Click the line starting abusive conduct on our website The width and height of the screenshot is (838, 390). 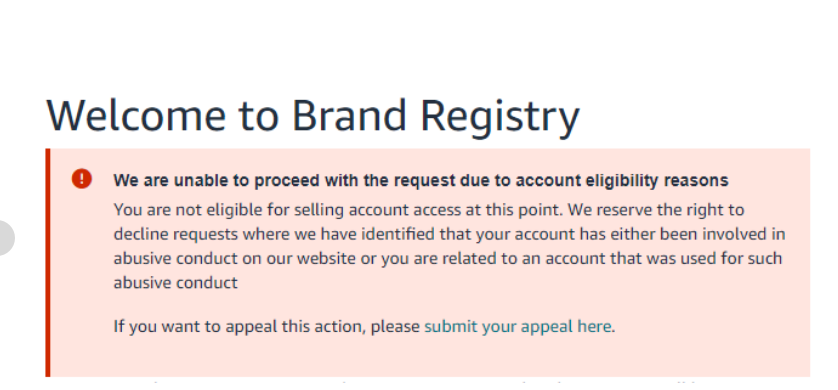447,259
